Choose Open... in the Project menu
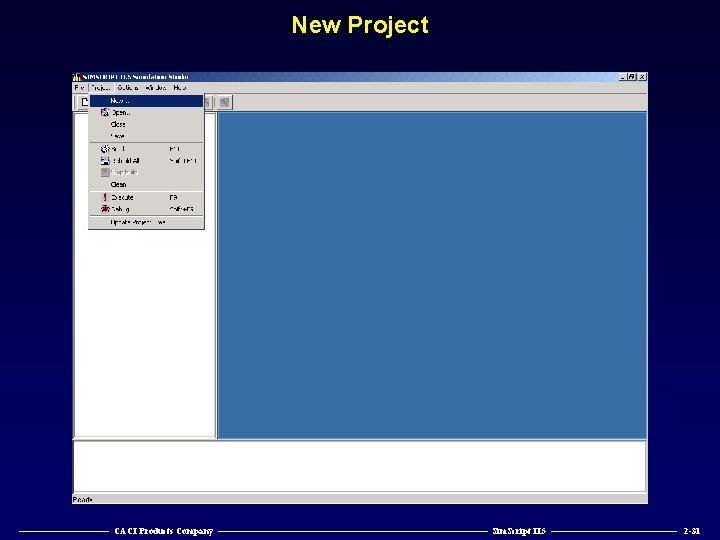The width and height of the screenshot is (720, 540). pos(146,112)
